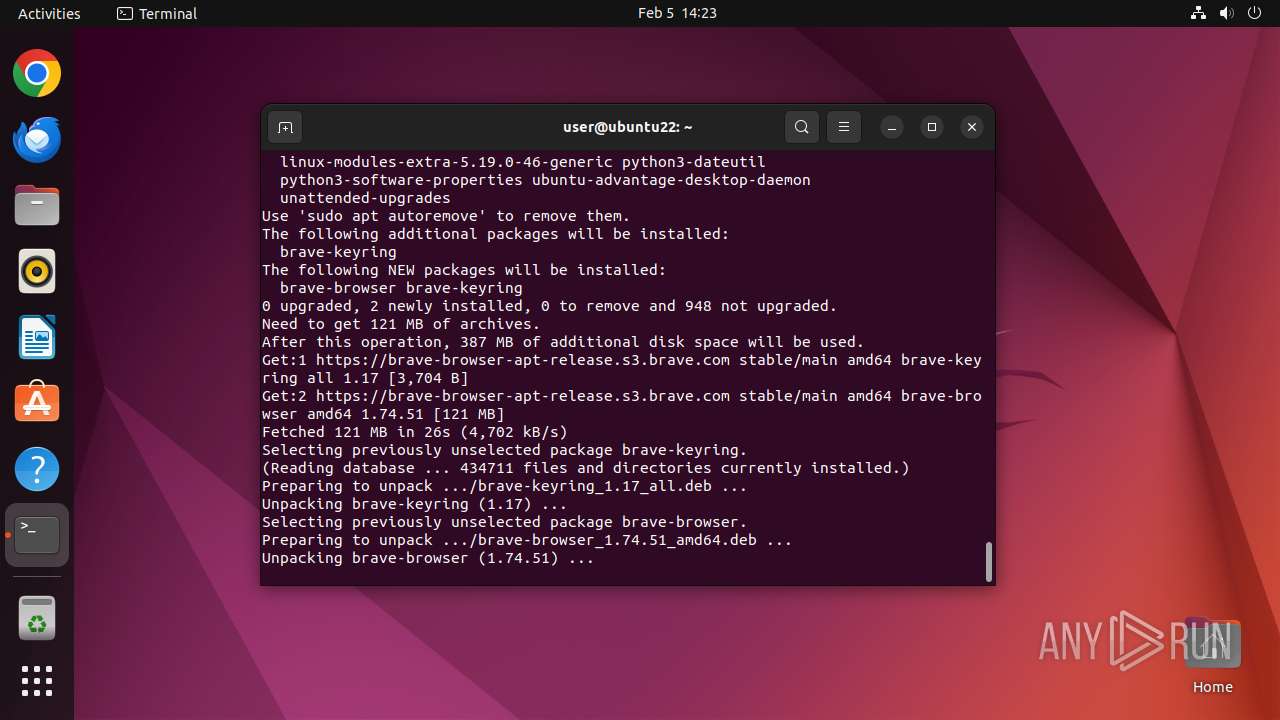Click the network status icon
Screen dimensions: 1280x720
(1199, 13)
